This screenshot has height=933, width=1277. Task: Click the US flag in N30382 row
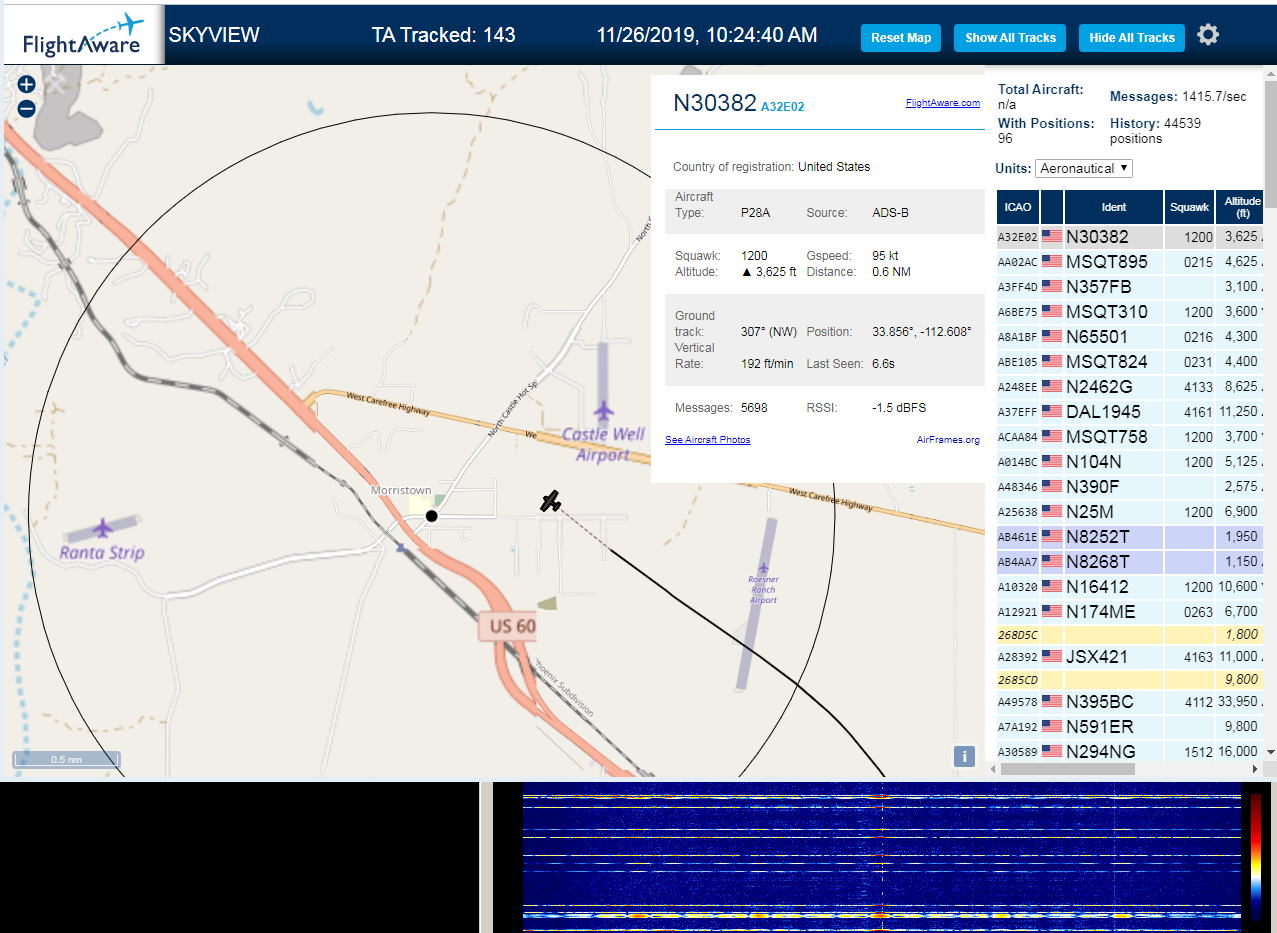click(x=1052, y=237)
